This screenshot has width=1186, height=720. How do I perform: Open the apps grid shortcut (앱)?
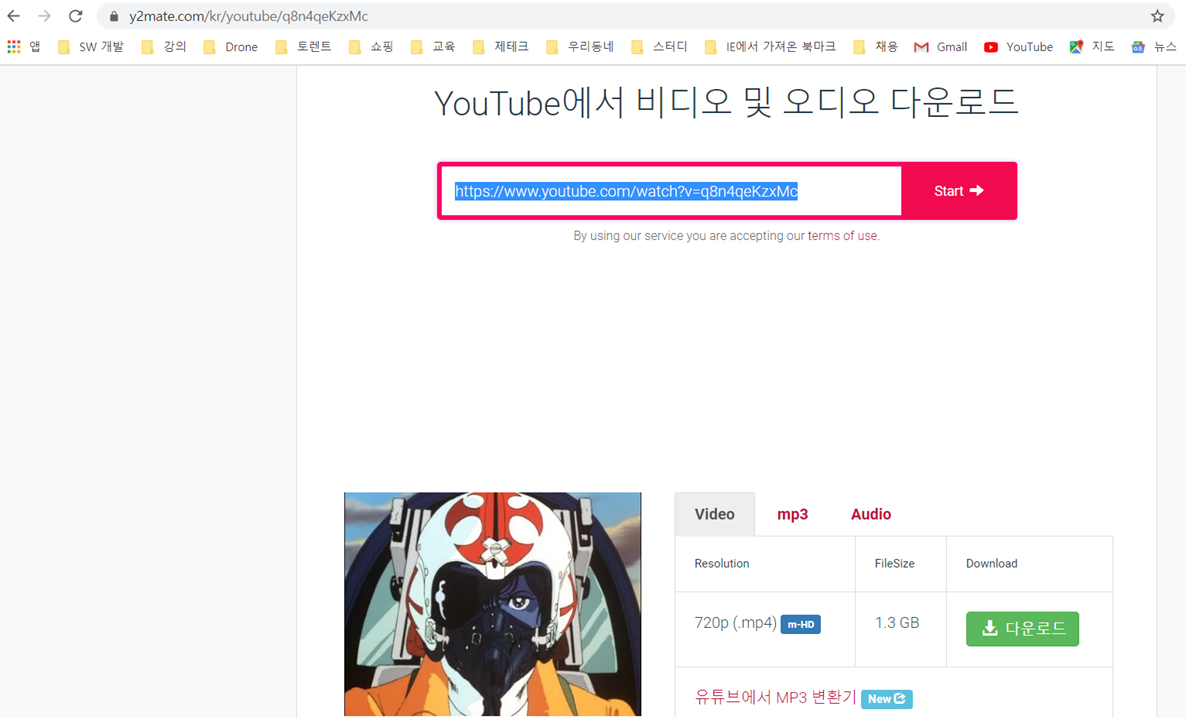[23, 47]
